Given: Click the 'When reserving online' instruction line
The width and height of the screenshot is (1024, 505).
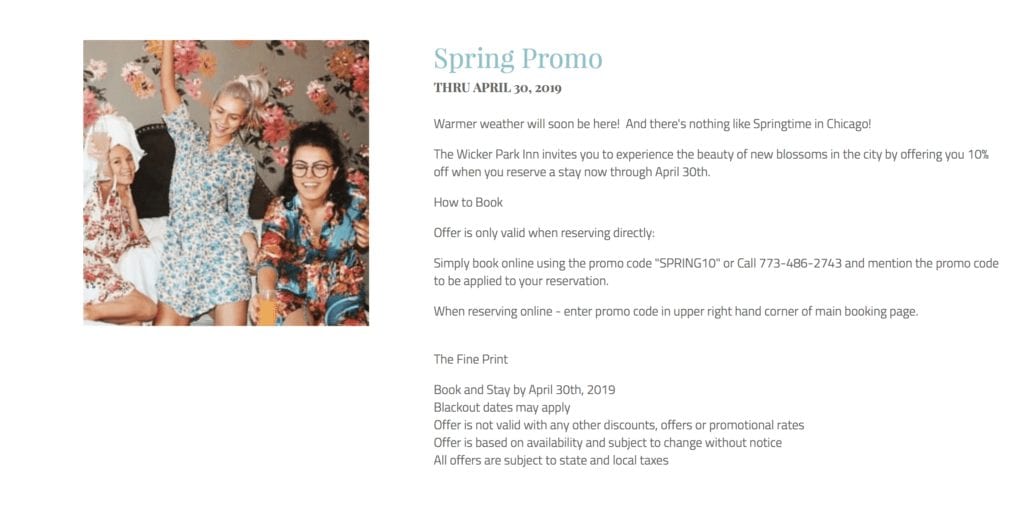Looking at the screenshot, I should [676, 312].
